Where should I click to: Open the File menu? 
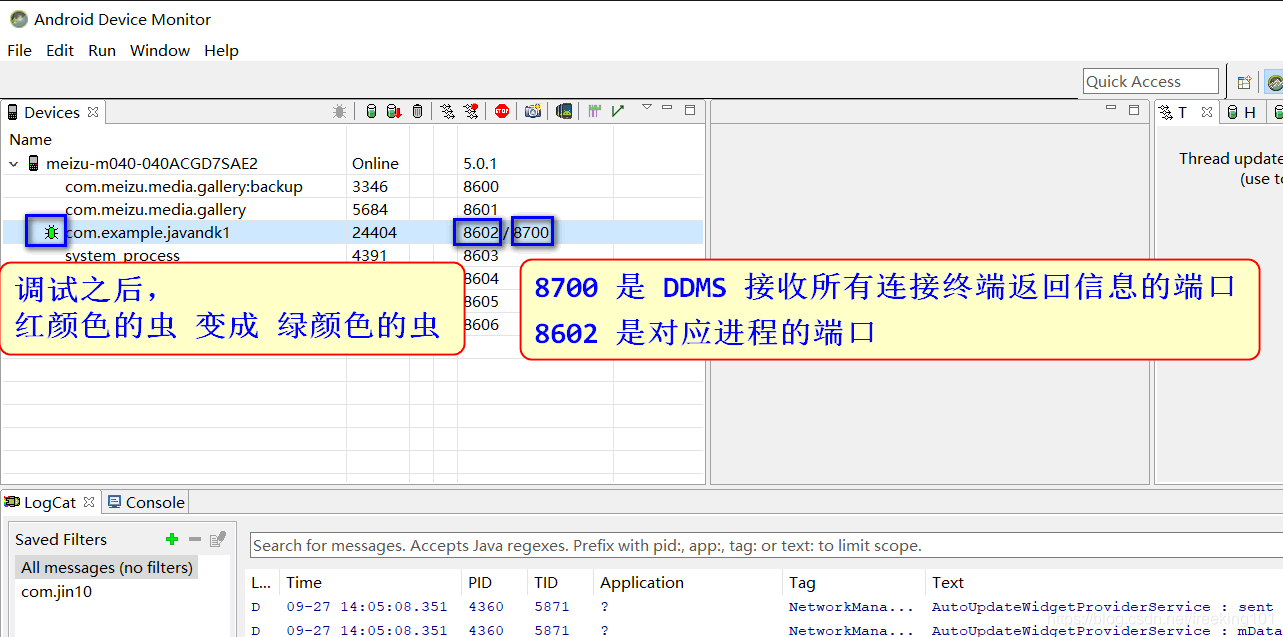click(x=19, y=50)
